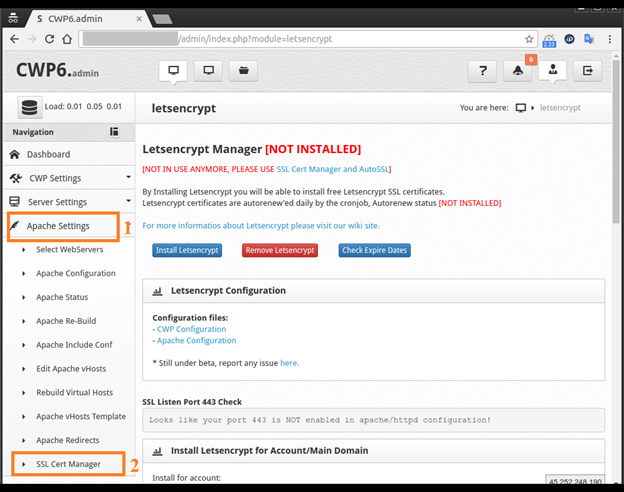Click the Install Letsencrypt button
The image size is (624, 492).
(187, 250)
